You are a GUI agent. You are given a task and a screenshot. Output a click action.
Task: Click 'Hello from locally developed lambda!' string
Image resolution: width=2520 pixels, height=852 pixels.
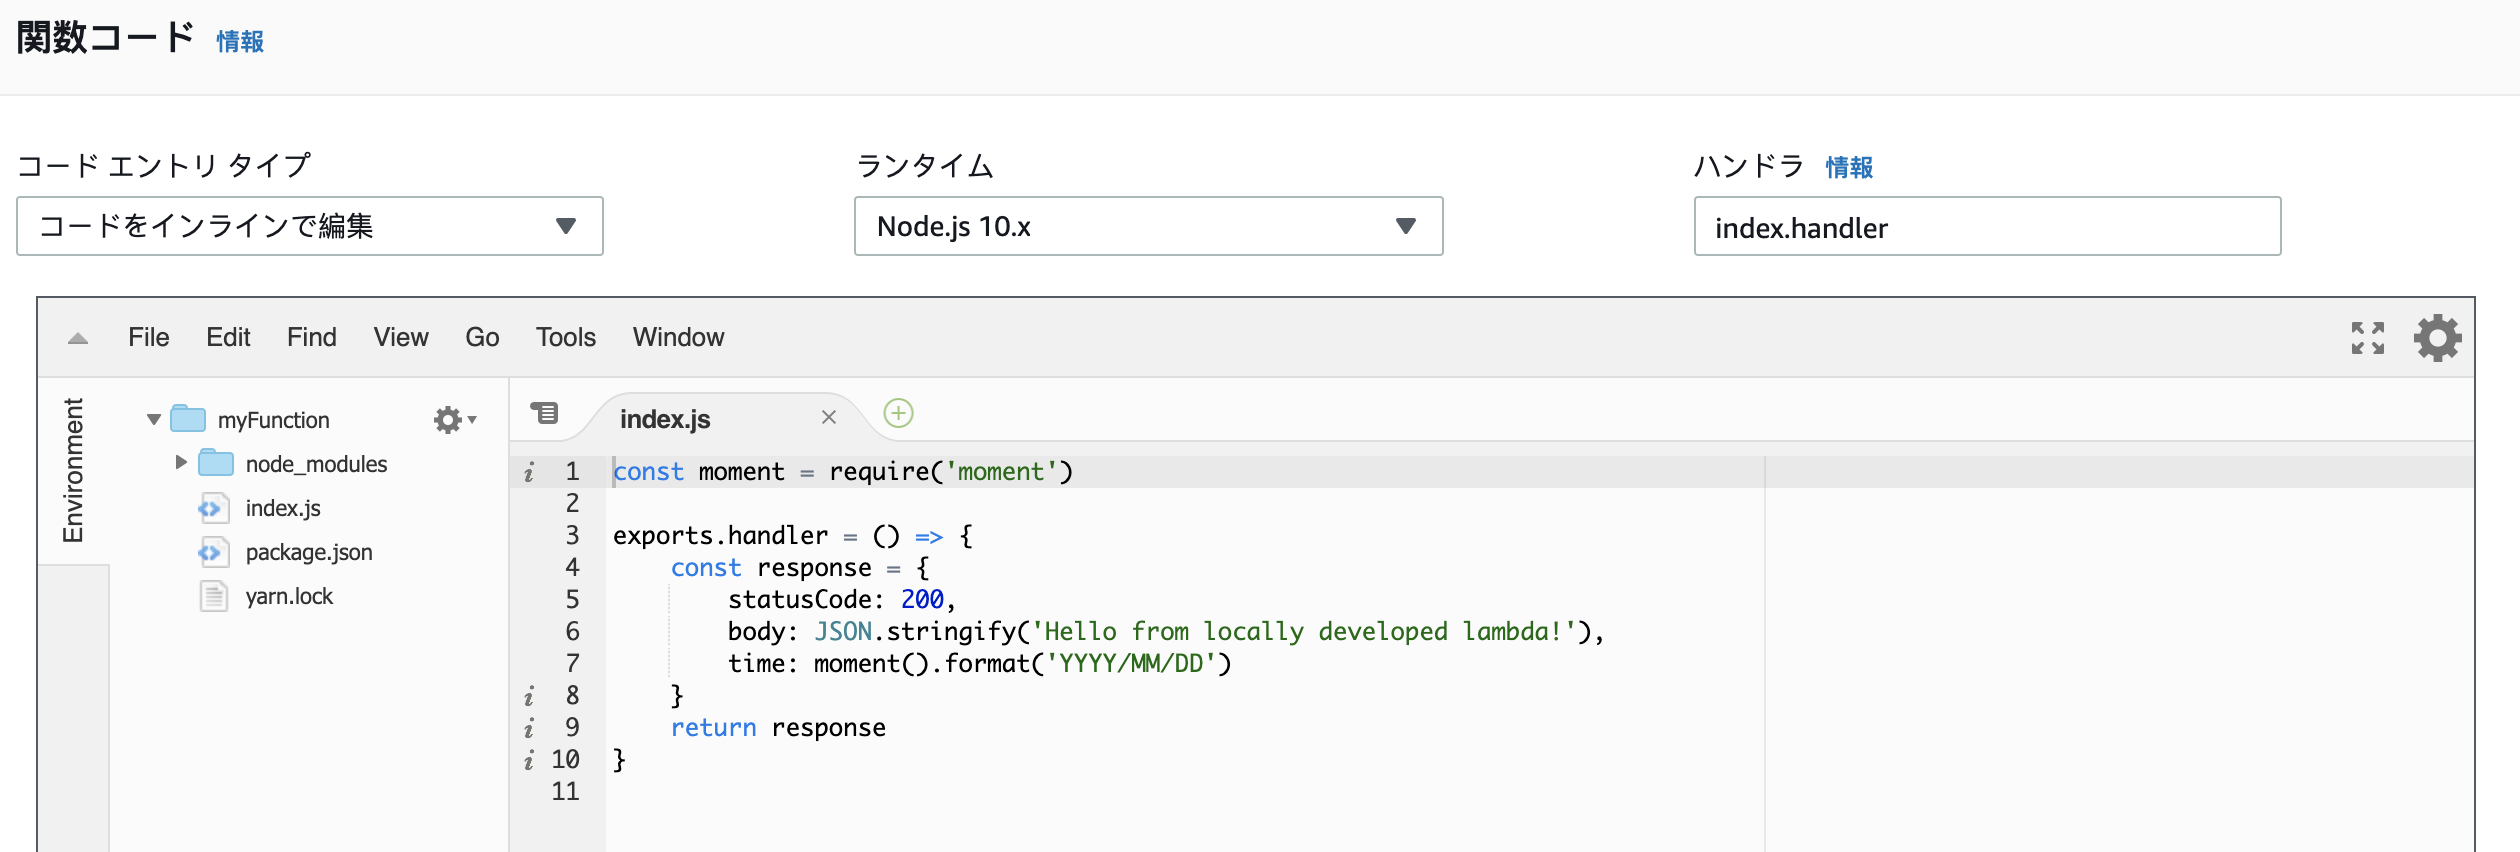(x=1304, y=632)
